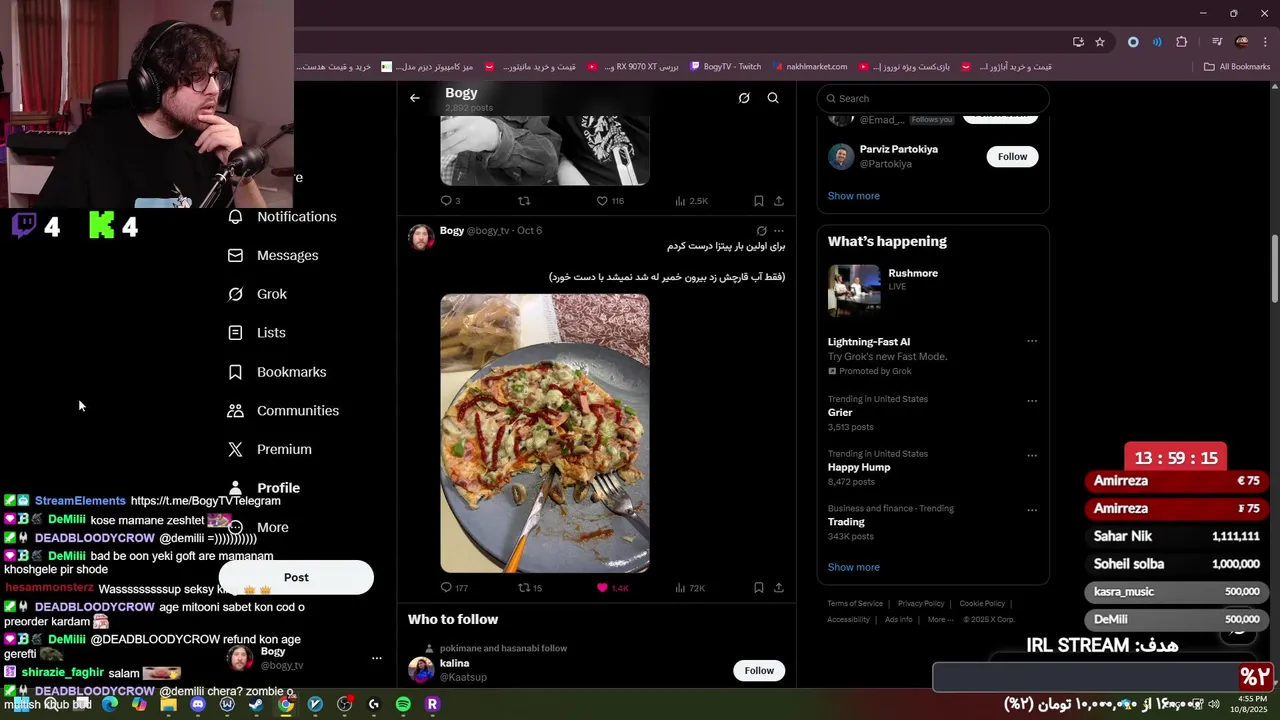Image resolution: width=1280 pixels, height=720 pixels.
Task: Open Steam from taskbar
Action: (x=256, y=705)
